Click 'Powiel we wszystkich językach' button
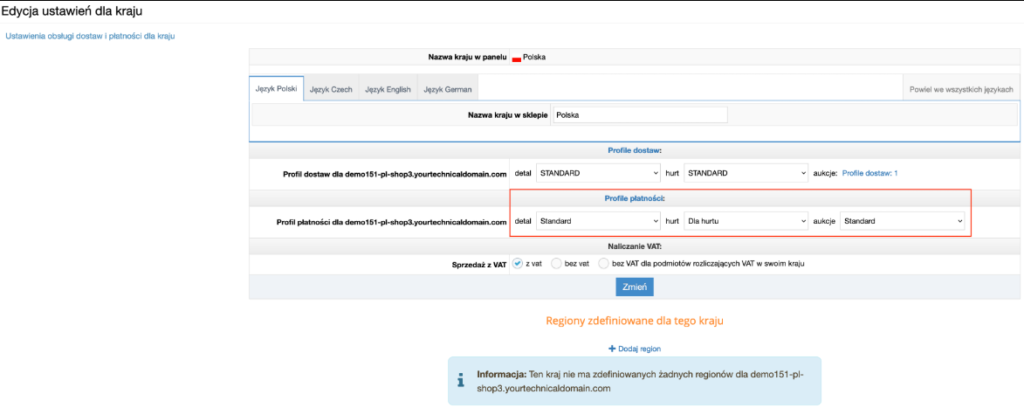The image size is (1024, 415). pyautogui.click(x=960, y=89)
